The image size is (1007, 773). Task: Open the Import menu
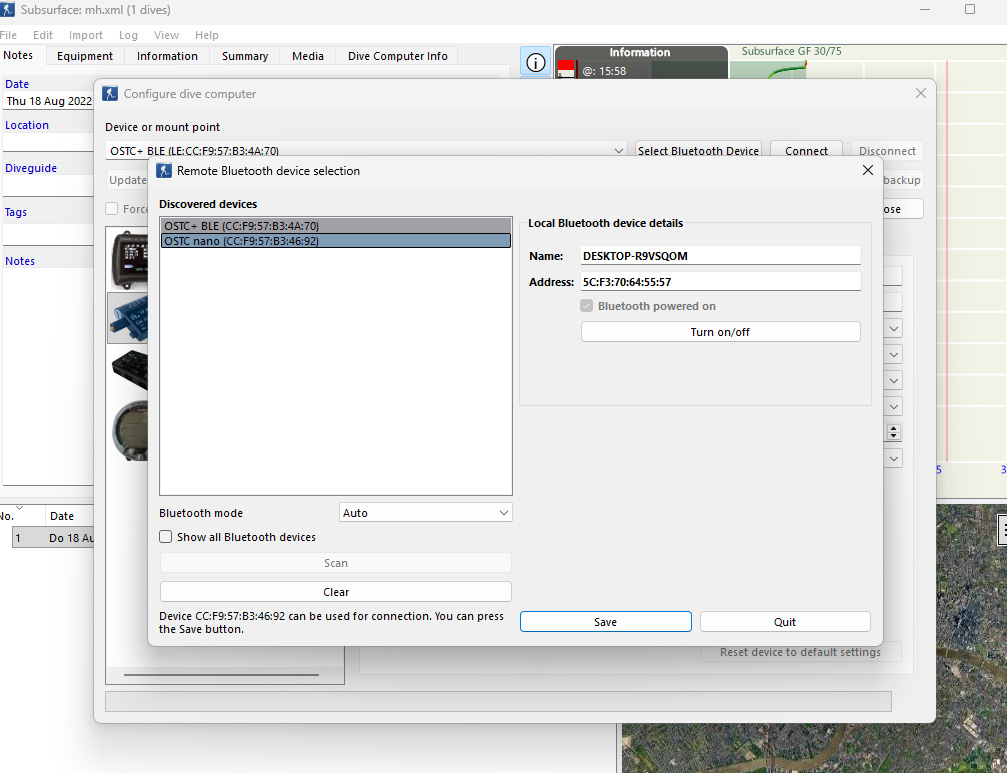coord(85,35)
